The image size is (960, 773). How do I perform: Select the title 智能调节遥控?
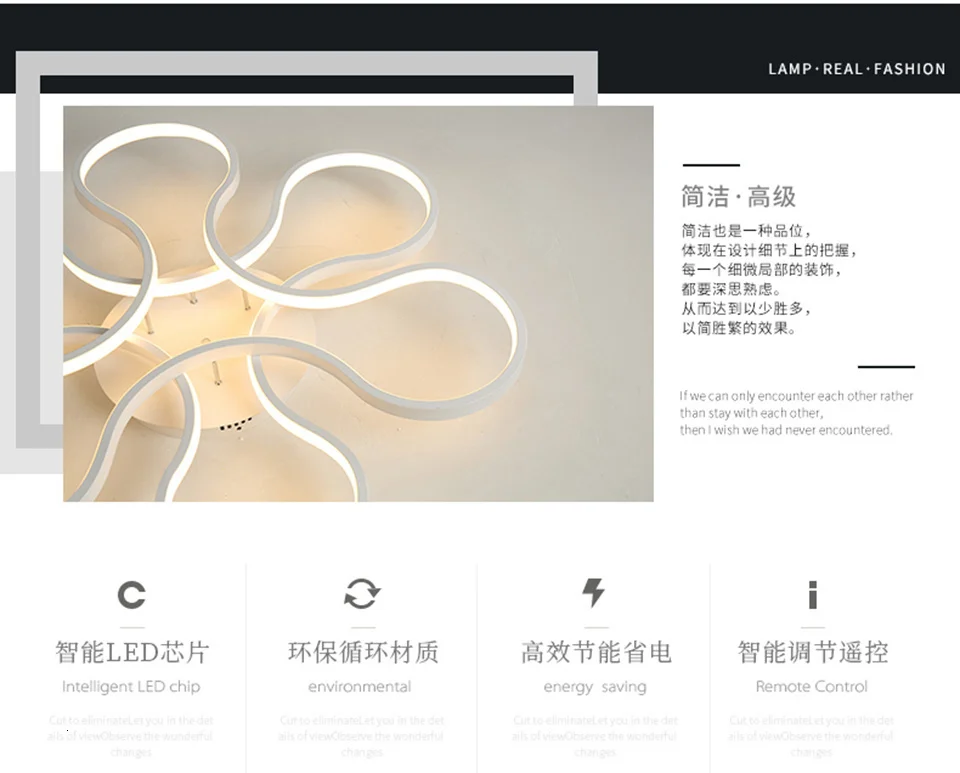click(812, 652)
